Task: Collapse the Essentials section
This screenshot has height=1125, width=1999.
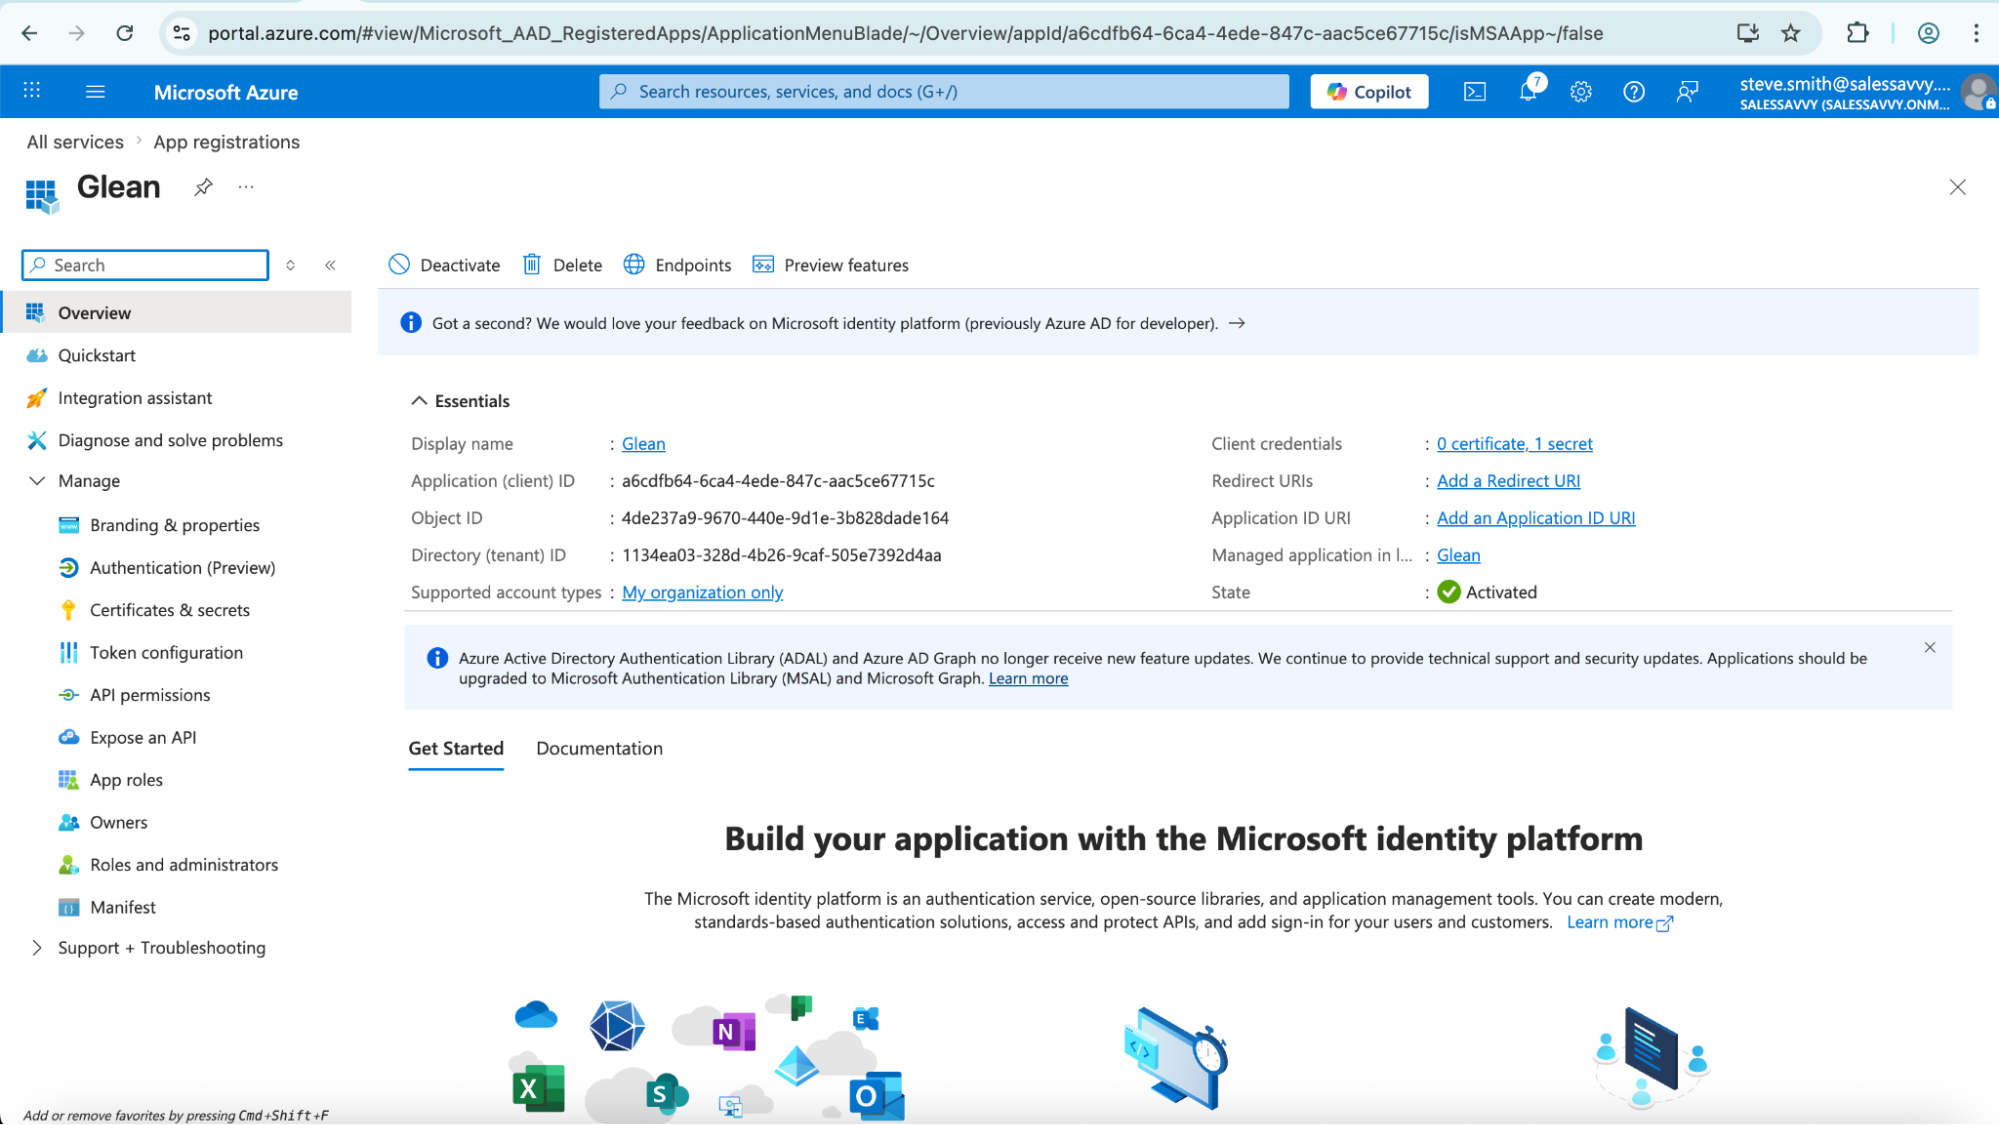Action: click(x=460, y=401)
